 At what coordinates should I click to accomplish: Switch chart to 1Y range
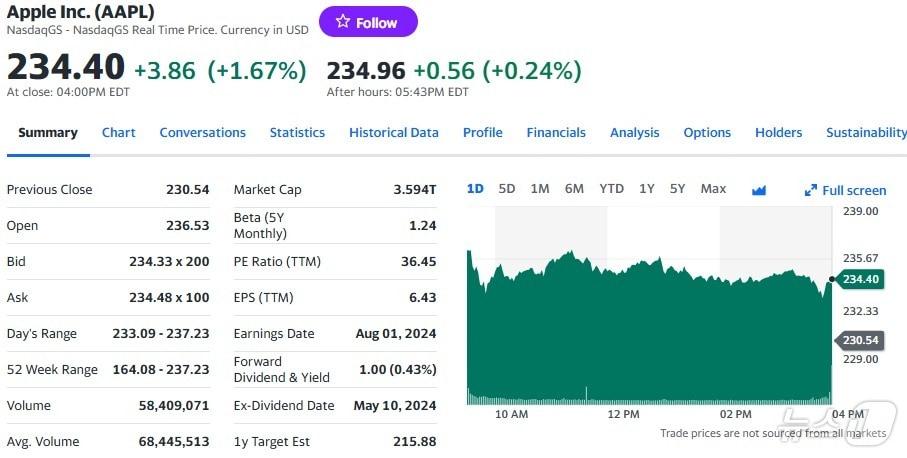click(647, 189)
